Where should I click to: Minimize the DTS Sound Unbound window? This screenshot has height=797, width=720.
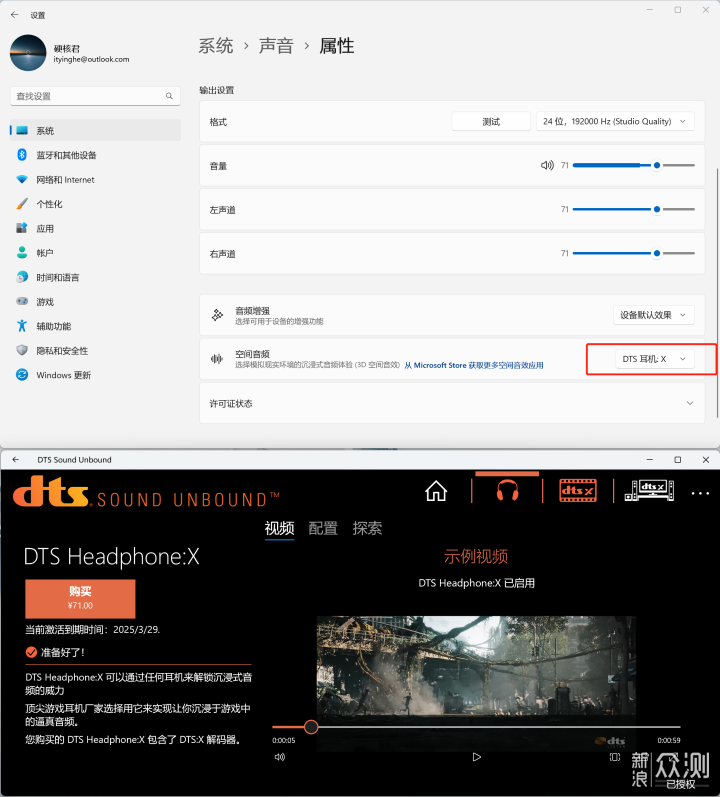click(649, 459)
